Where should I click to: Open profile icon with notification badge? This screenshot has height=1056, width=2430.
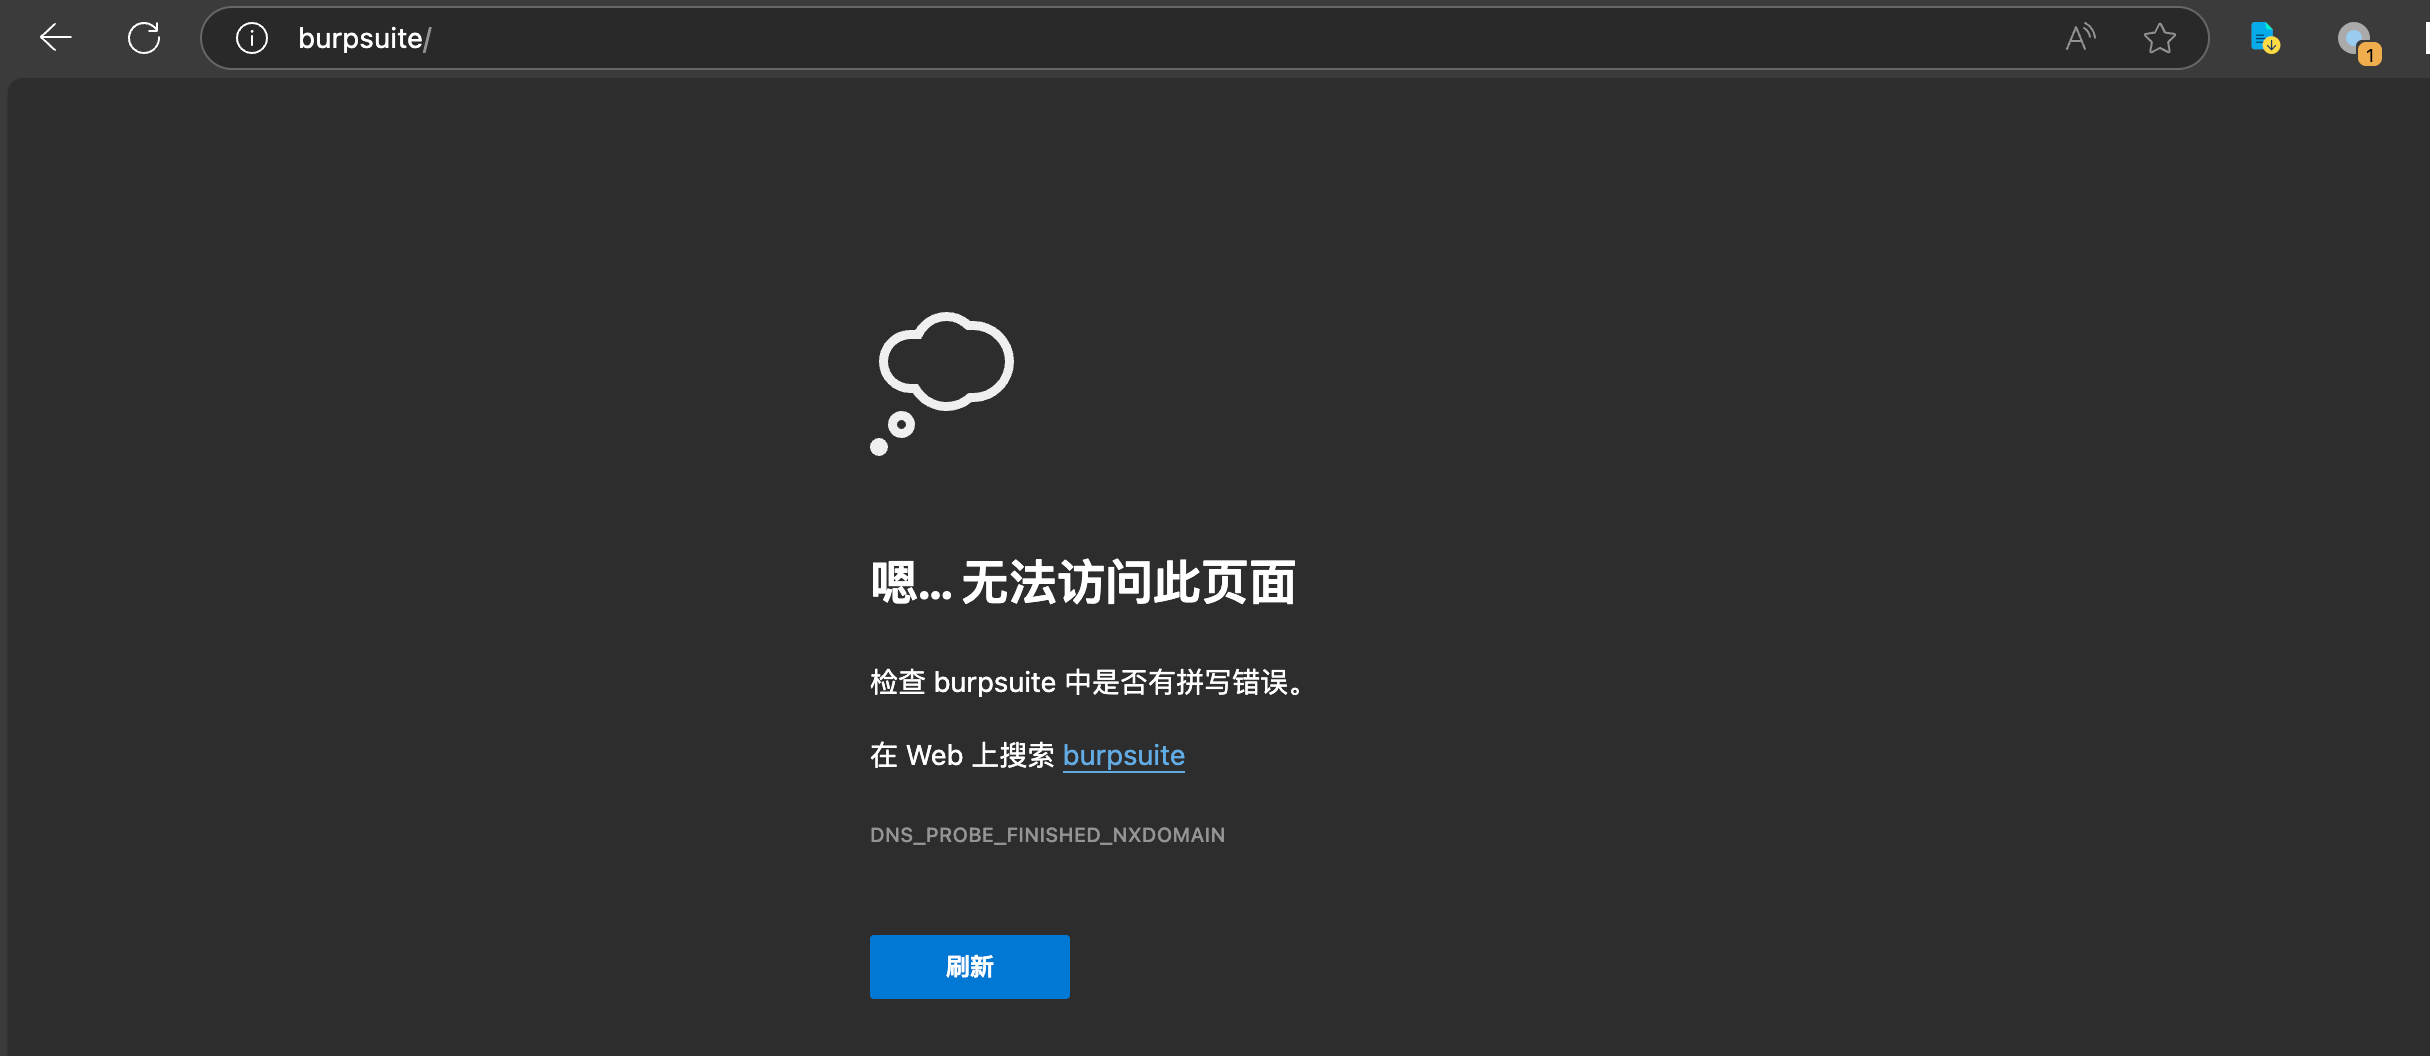tap(2358, 42)
